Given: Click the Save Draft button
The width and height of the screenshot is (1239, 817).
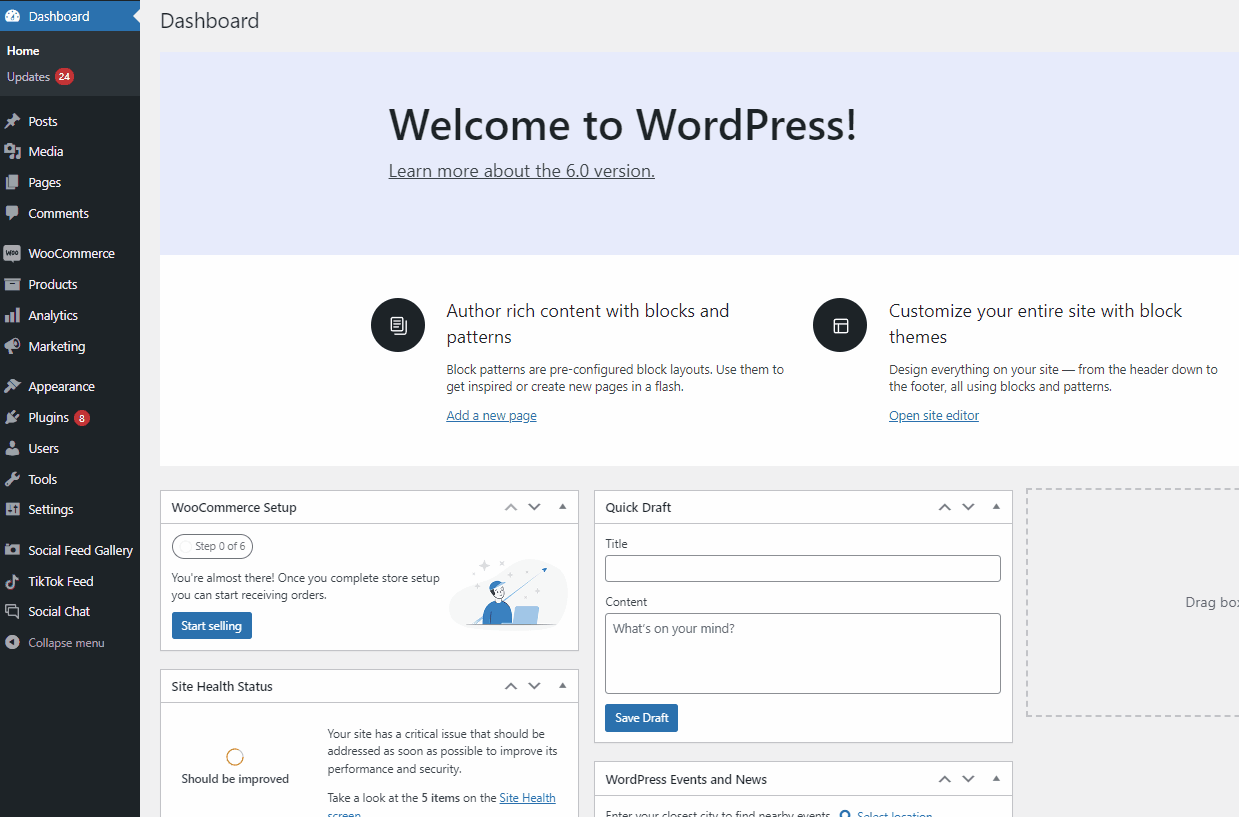Looking at the screenshot, I should [641, 718].
